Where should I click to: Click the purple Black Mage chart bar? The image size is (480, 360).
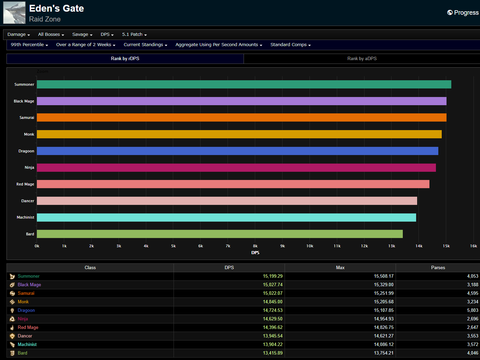pos(242,101)
